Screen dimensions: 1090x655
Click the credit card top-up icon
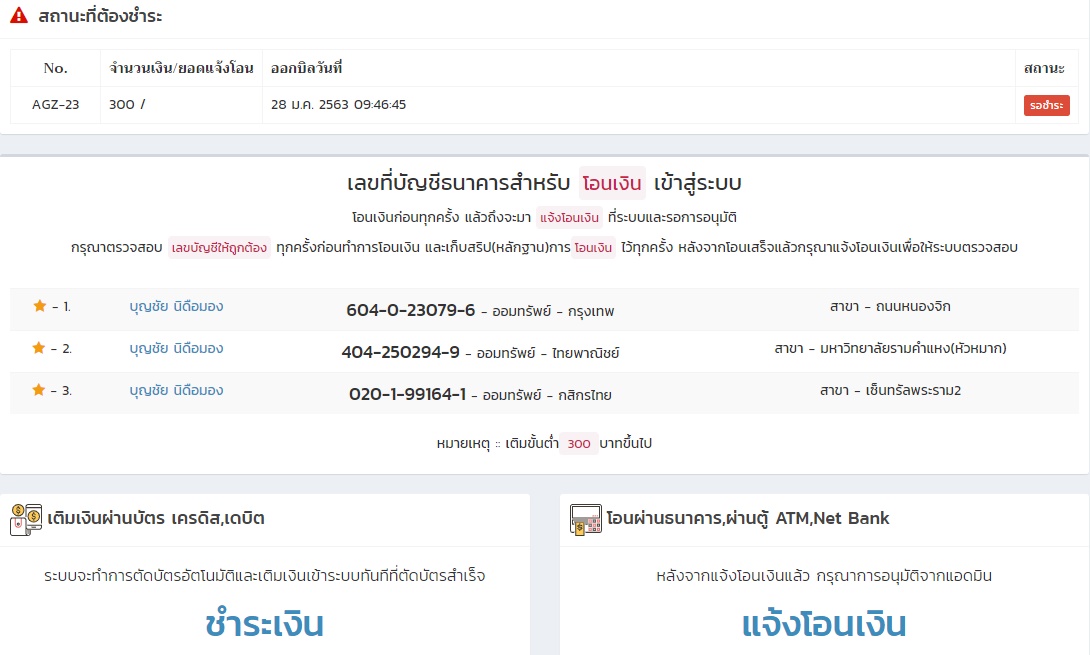25,519
